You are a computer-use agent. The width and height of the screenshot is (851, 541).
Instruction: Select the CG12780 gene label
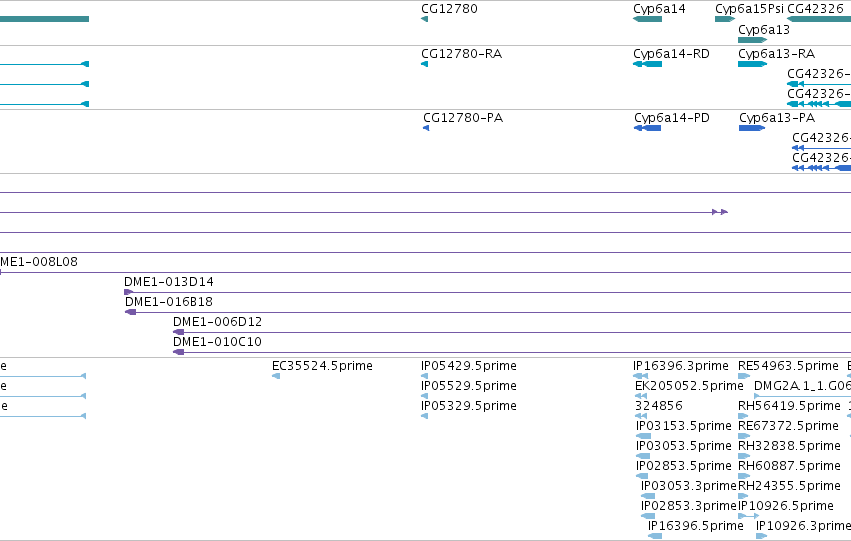449,9
